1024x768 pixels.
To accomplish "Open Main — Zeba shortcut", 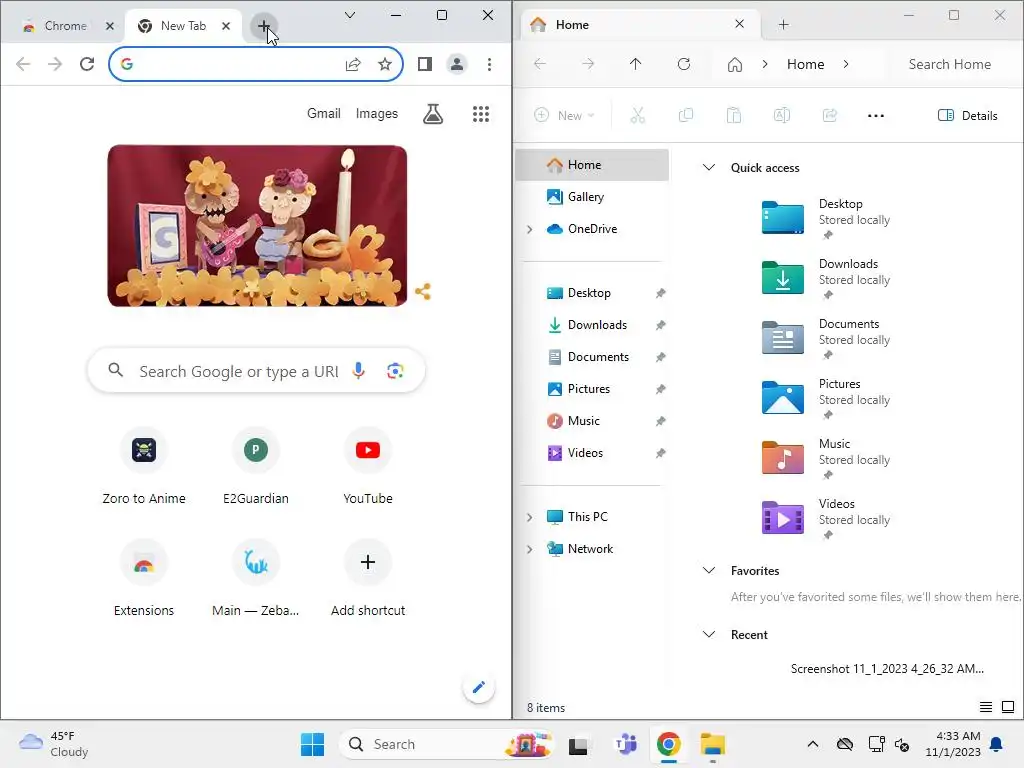I will click(255, 578).
